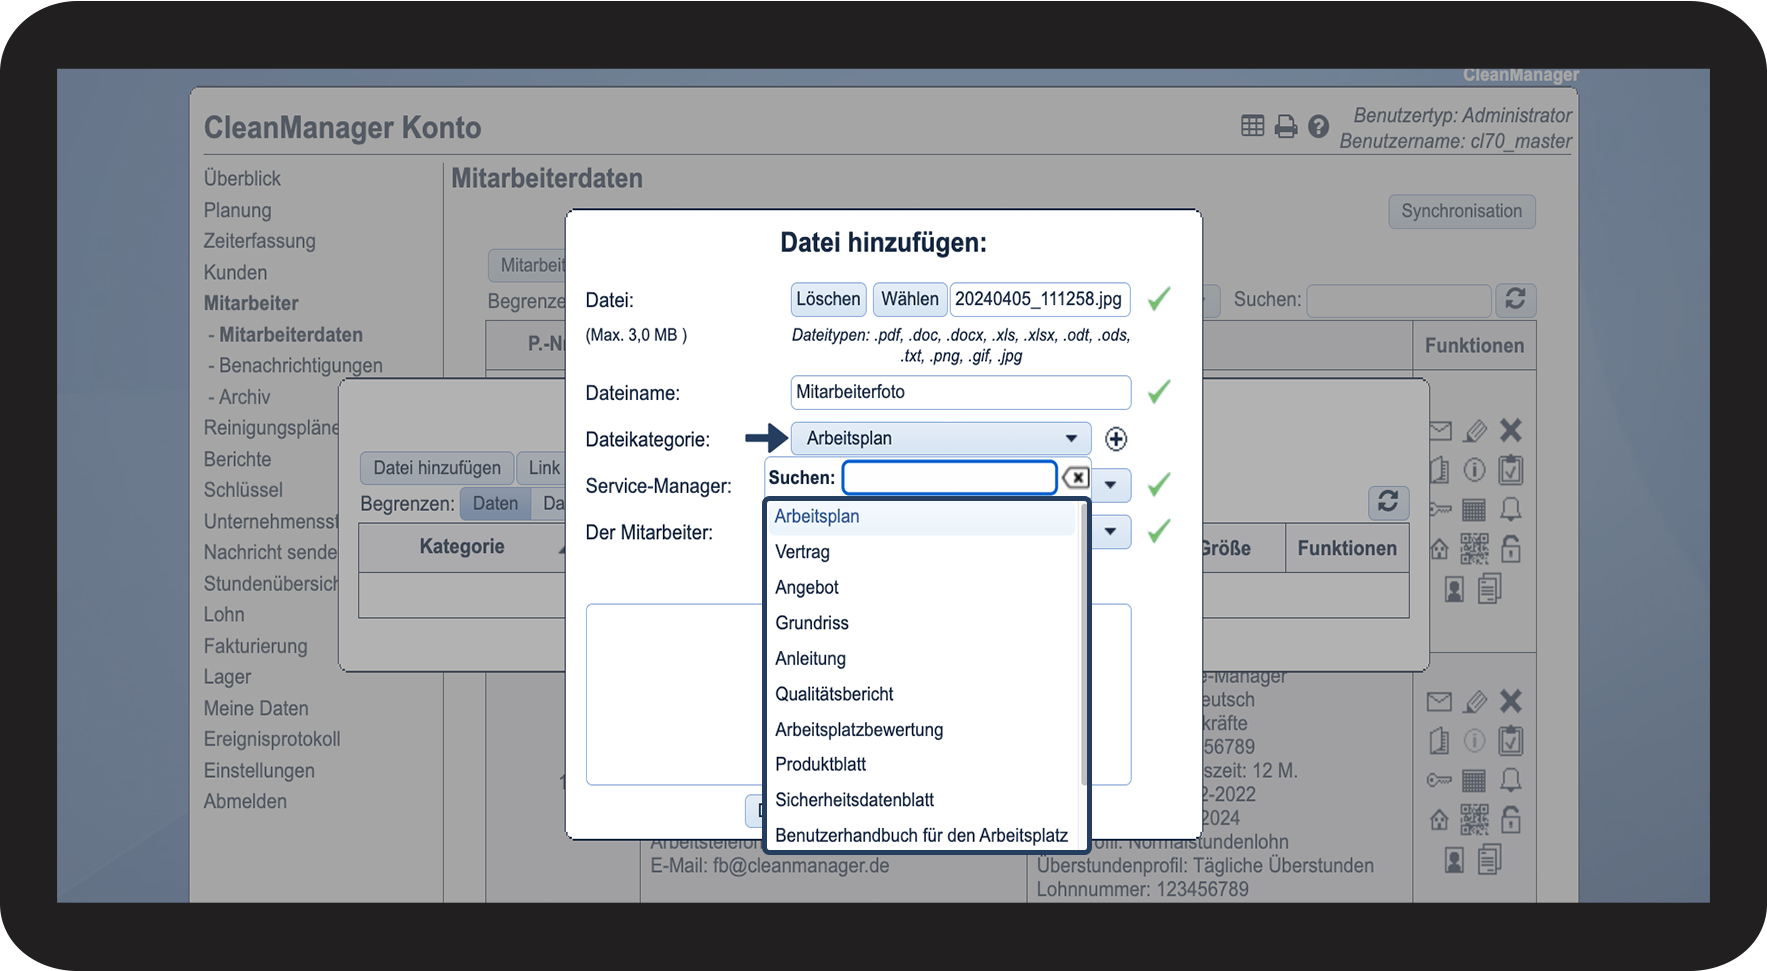
Task: Expand the Dateikategorie Arbeitsplan dropdown
Action: click(940, 439)
